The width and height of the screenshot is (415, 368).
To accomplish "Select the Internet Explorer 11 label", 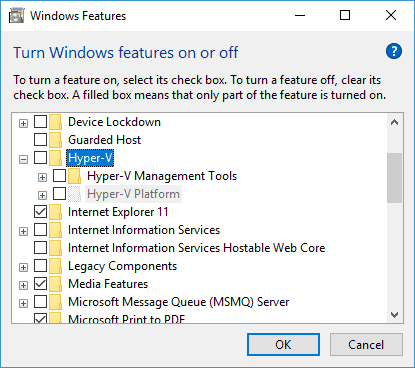I will coord(118,212).
